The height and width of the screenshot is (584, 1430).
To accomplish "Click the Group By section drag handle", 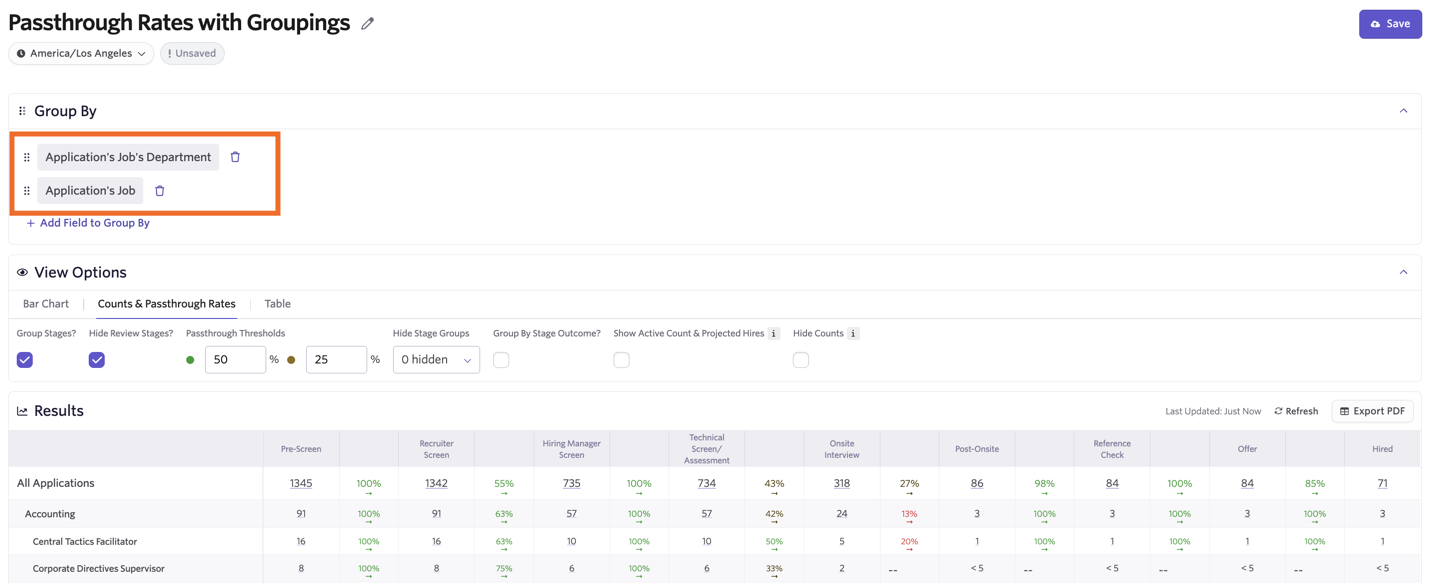I will coord(22,111).
